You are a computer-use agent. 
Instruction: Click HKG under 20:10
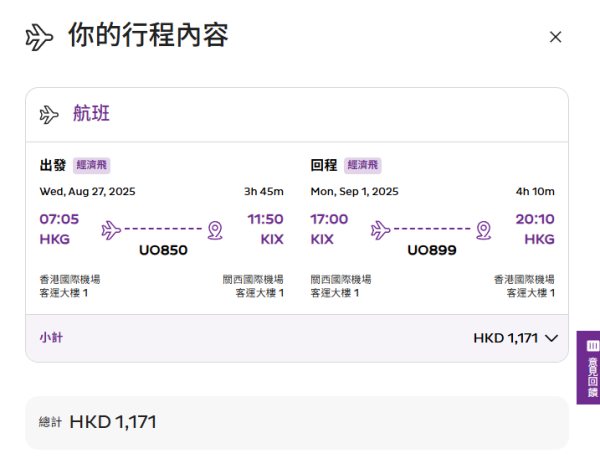coord(540,239)
